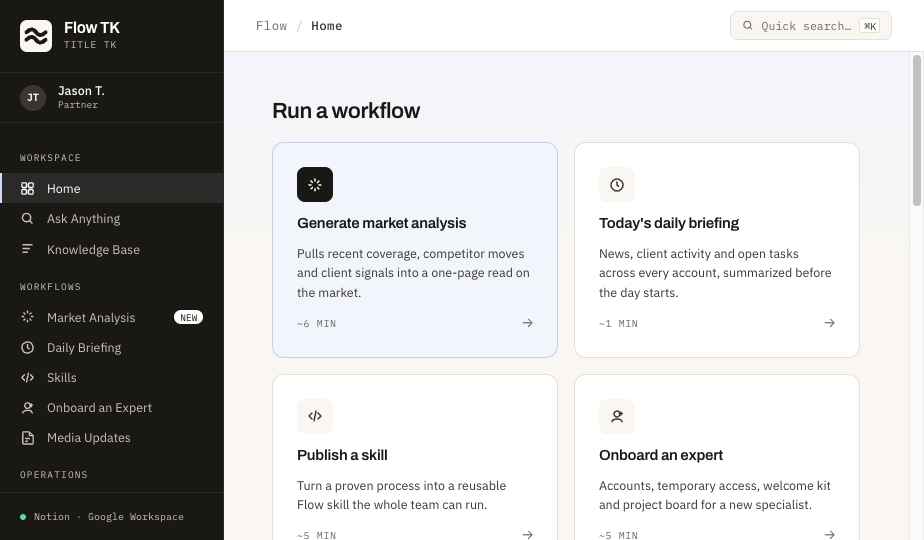
Task: Click the arrow on Onboard an expert card
Action: [829, 535]
